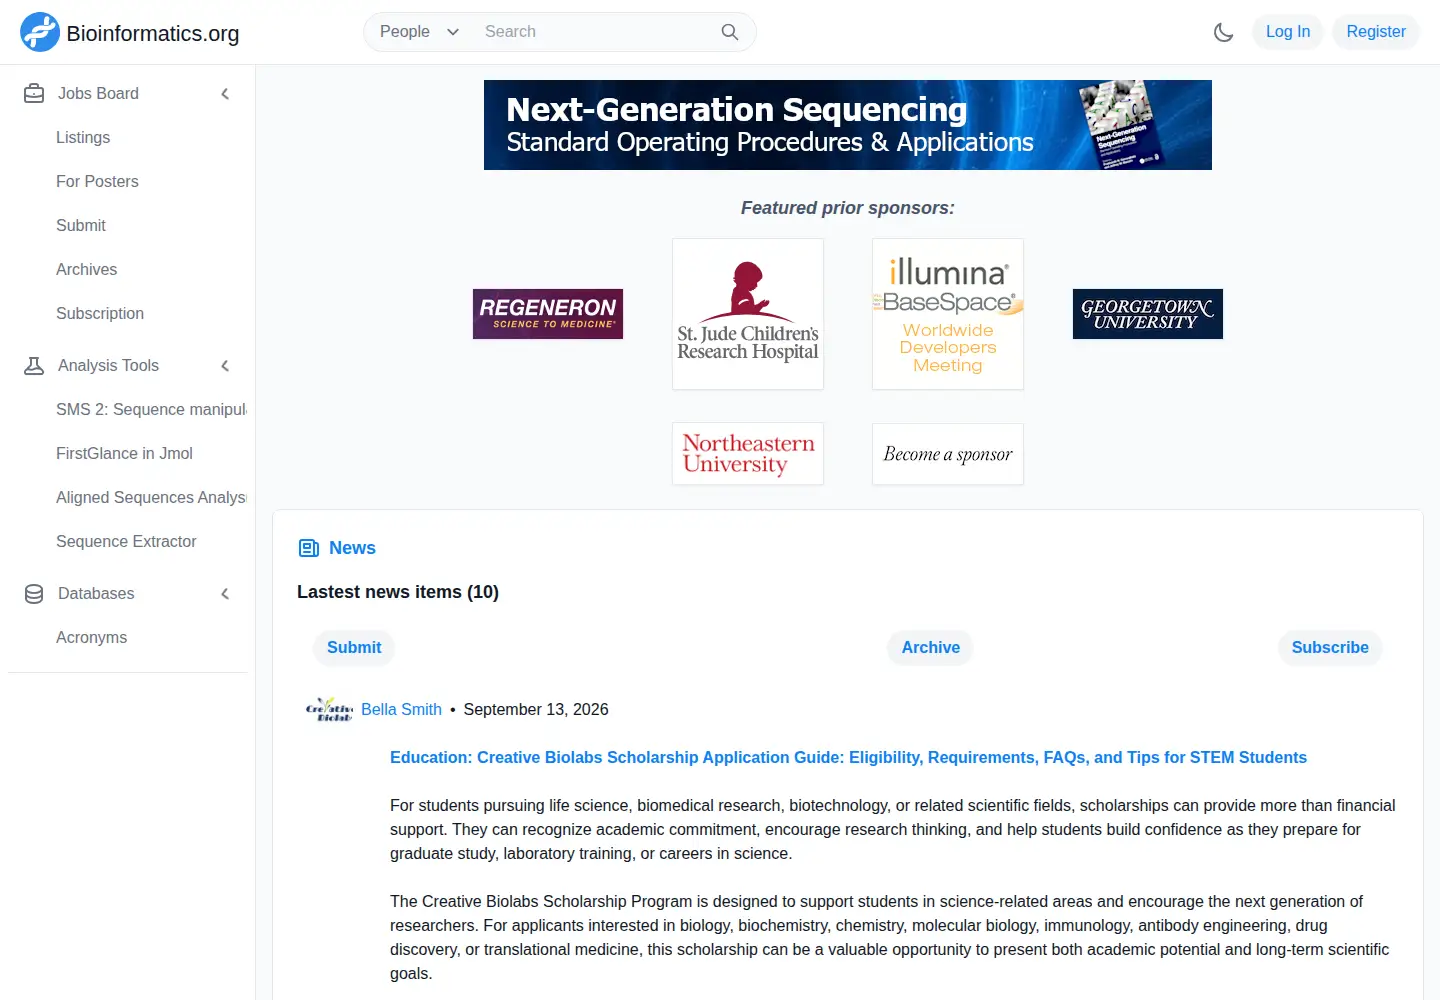The image size is (1440, 1000).
Task: Click the Georgetown University sponsor logo
Action: (1148, 314)
